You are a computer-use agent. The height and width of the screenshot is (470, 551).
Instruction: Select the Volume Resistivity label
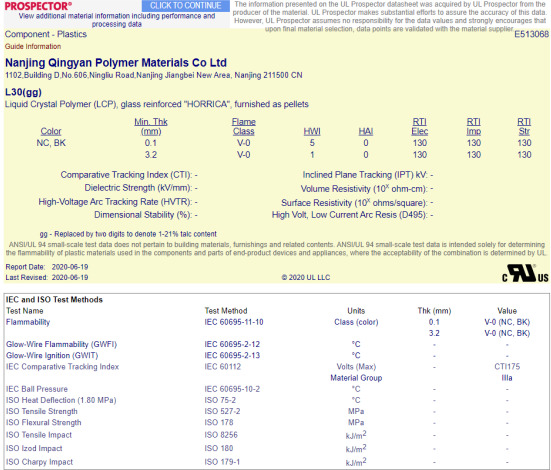[x=364, y=189]
